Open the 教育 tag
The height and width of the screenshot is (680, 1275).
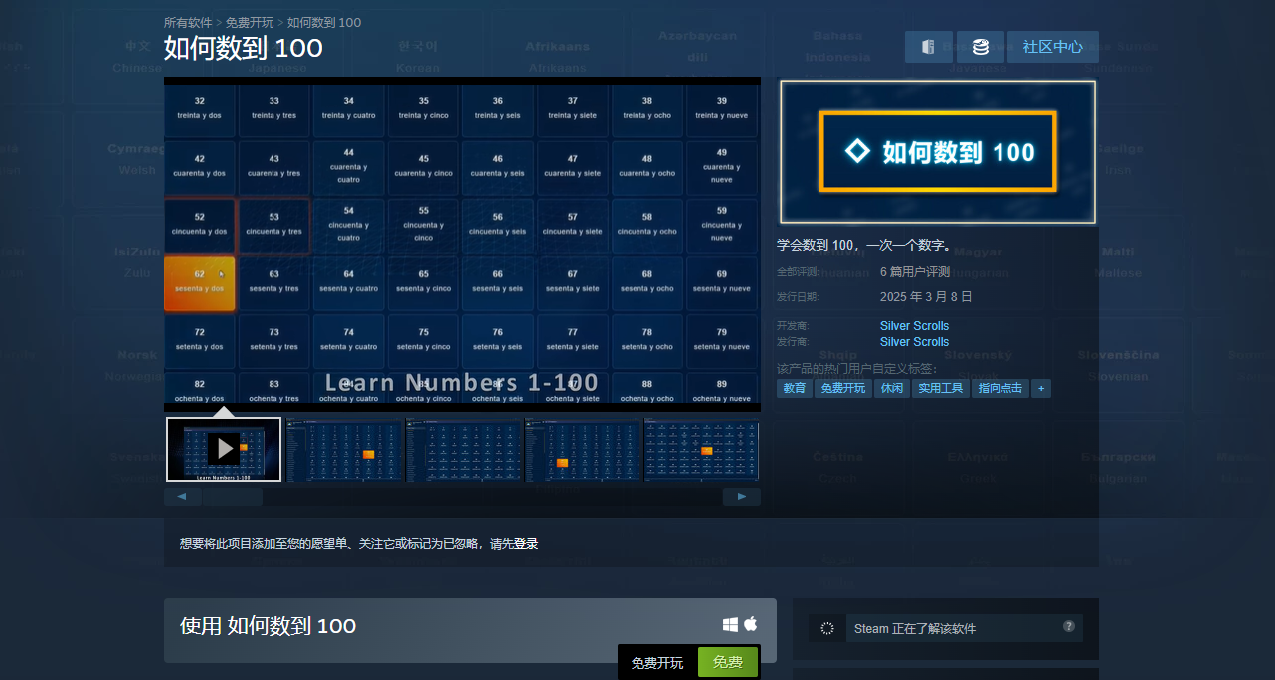coord(795,388)
